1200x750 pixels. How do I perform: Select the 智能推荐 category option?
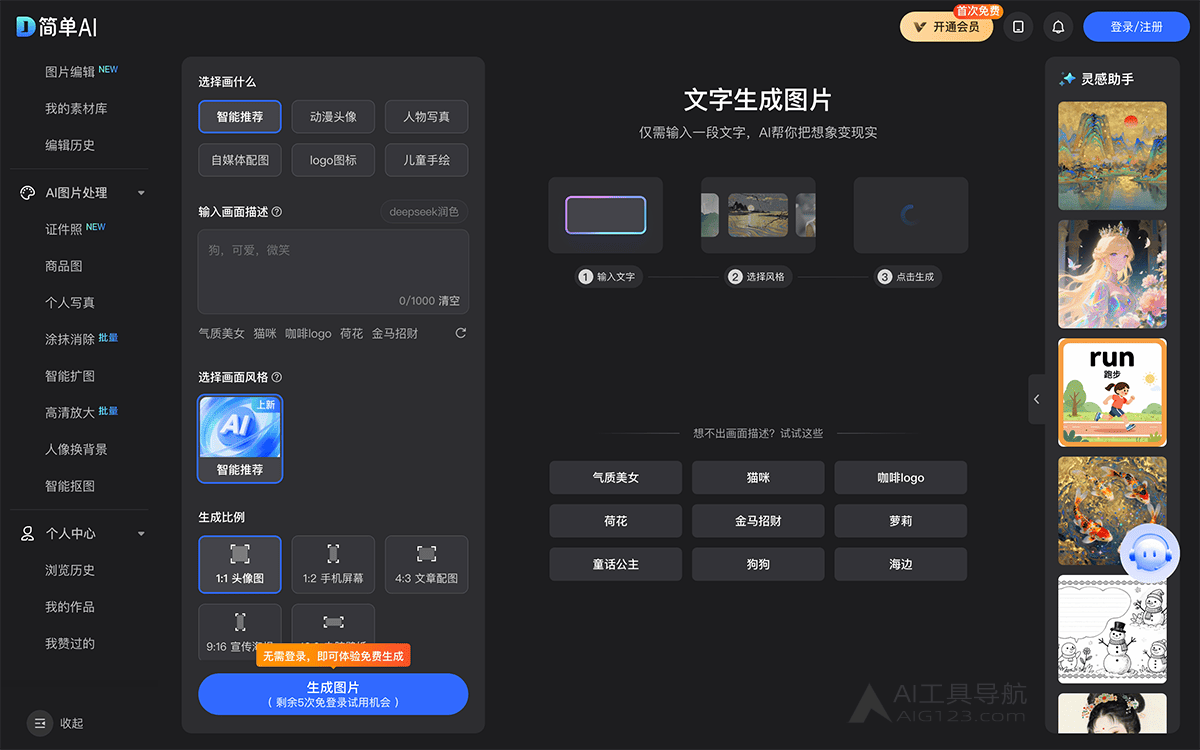(x=240, y=117)
